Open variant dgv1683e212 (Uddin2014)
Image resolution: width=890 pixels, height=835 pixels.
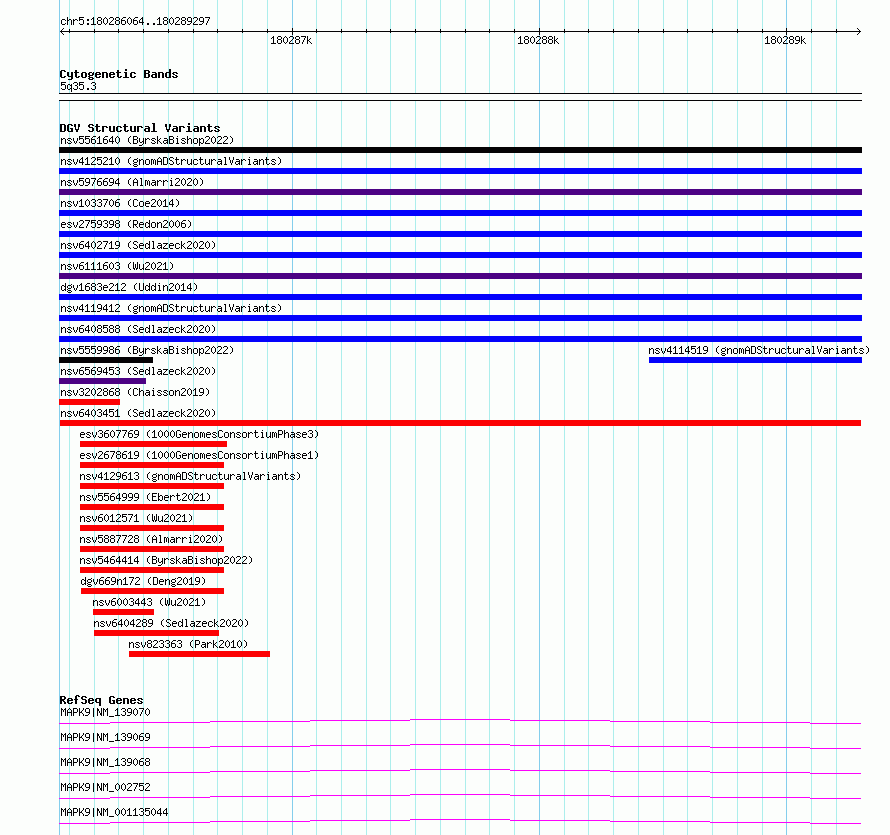click(129, 287)
